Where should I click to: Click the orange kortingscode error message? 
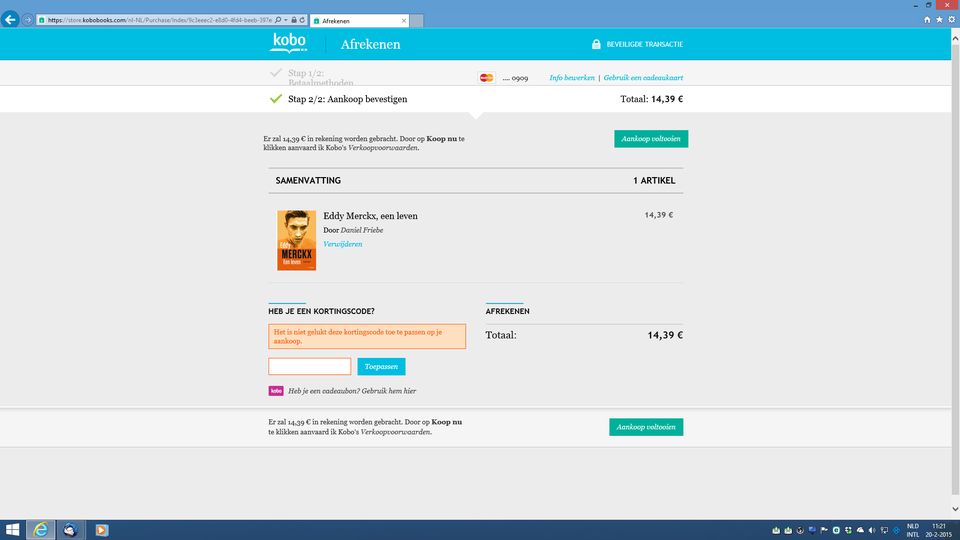tap(367, 336)
